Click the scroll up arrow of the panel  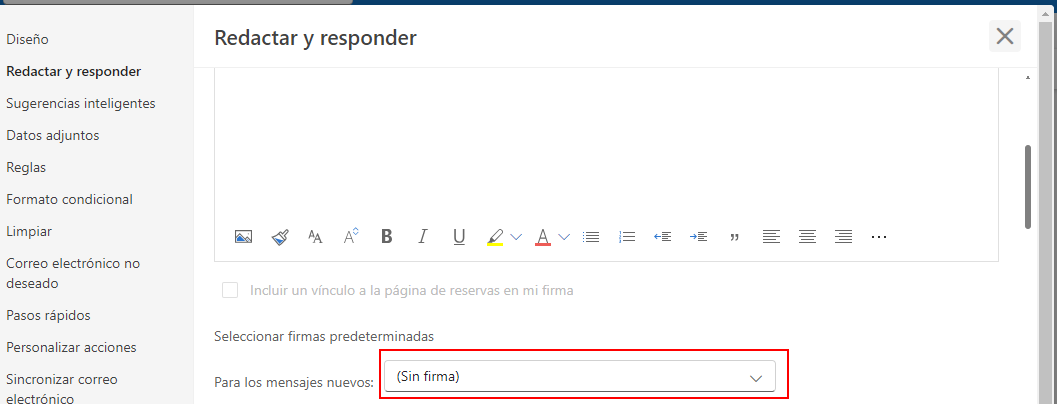coord(1028,78)
